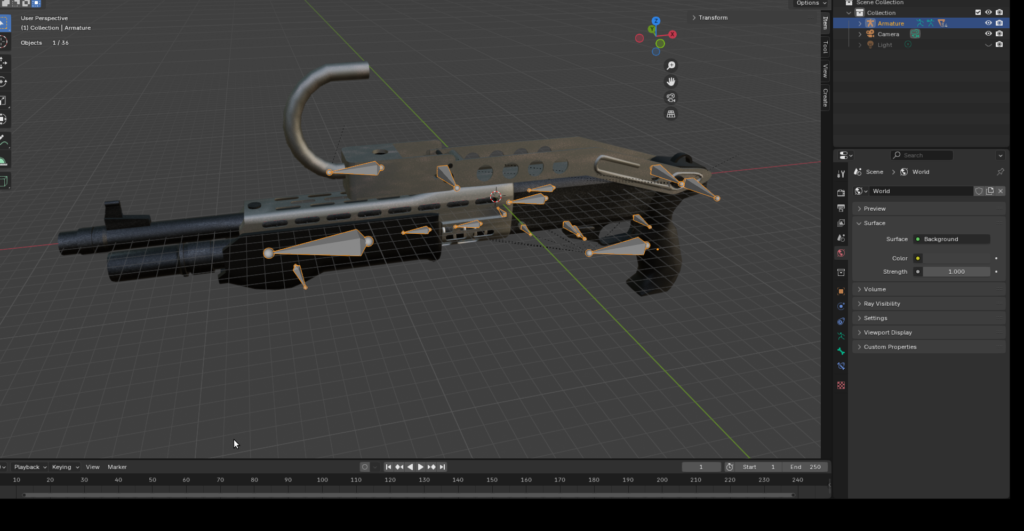The height and width of the screenshot is (531, 1024).
Task: Select the Rotate tool
Action: (3, 82)
